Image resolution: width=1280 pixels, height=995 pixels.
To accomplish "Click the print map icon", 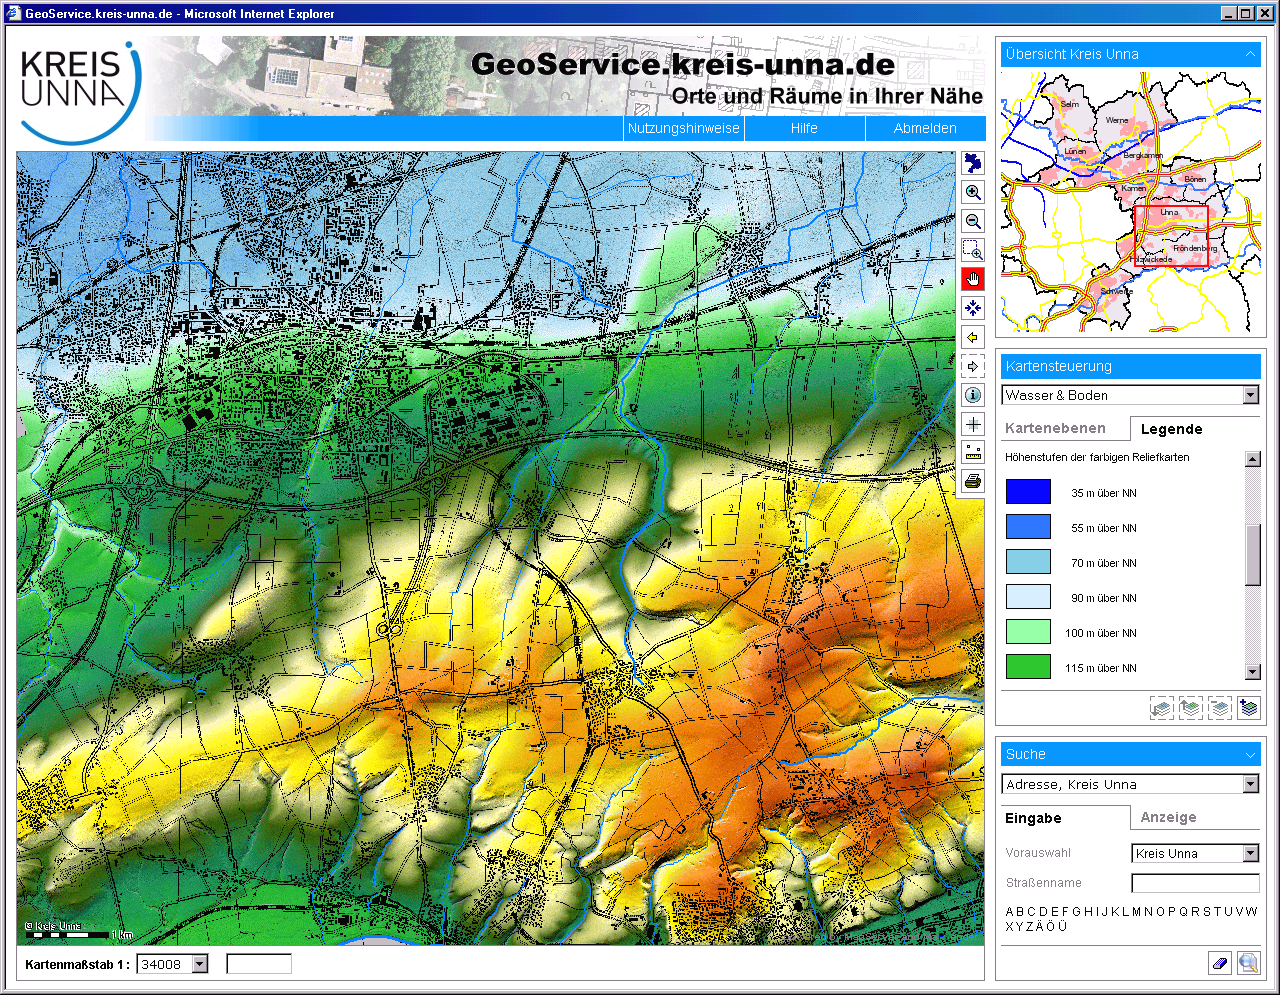I will tap(973, 482).
